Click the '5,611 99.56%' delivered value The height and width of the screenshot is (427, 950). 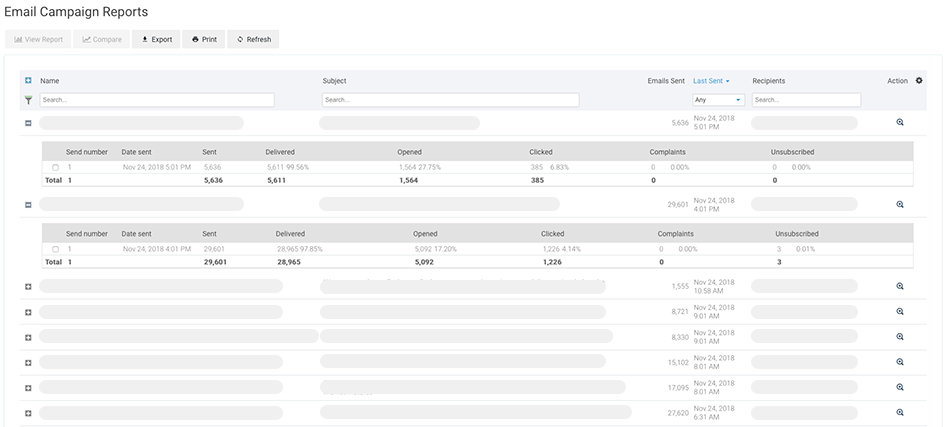(288, 167)
